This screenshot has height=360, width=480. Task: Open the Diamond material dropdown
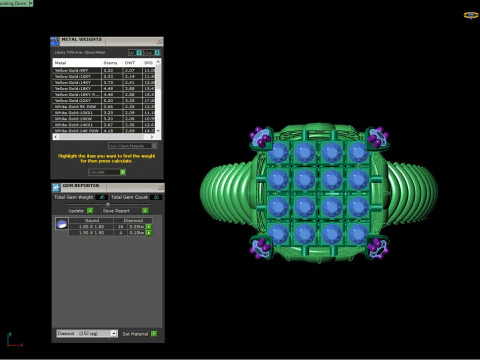(114, 333)
